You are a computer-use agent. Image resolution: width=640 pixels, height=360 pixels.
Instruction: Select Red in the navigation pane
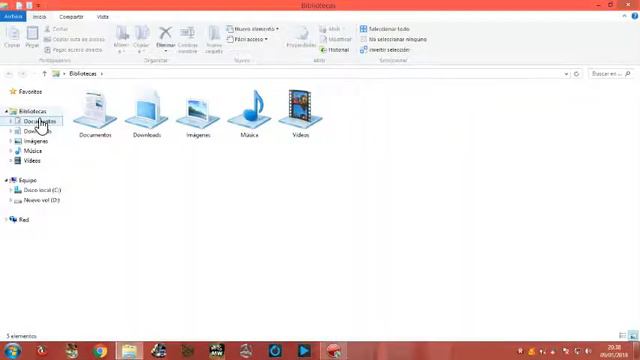pos(24,220)
